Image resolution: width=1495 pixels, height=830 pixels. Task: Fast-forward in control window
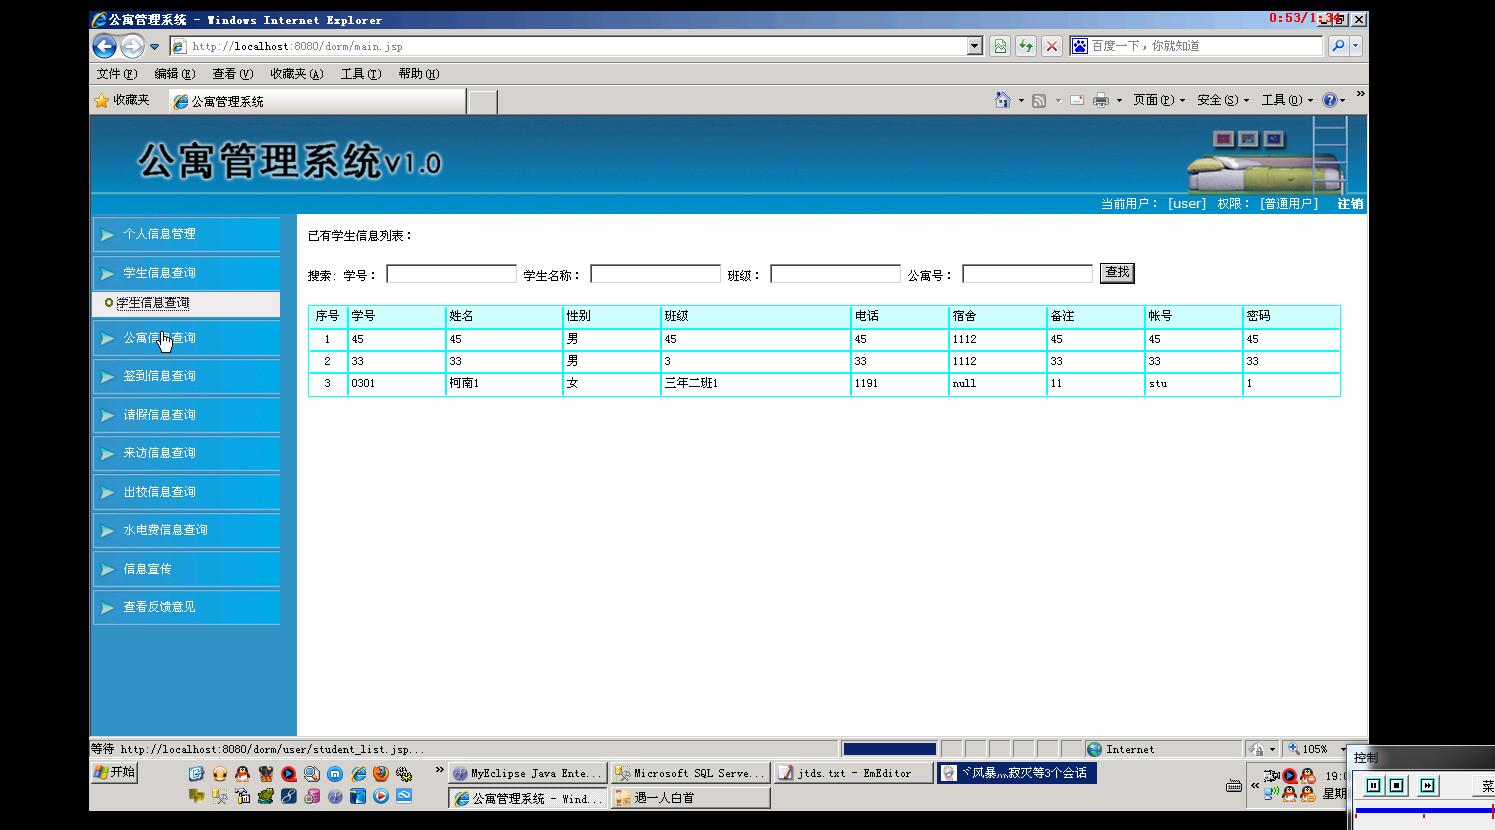point(1428,785)
